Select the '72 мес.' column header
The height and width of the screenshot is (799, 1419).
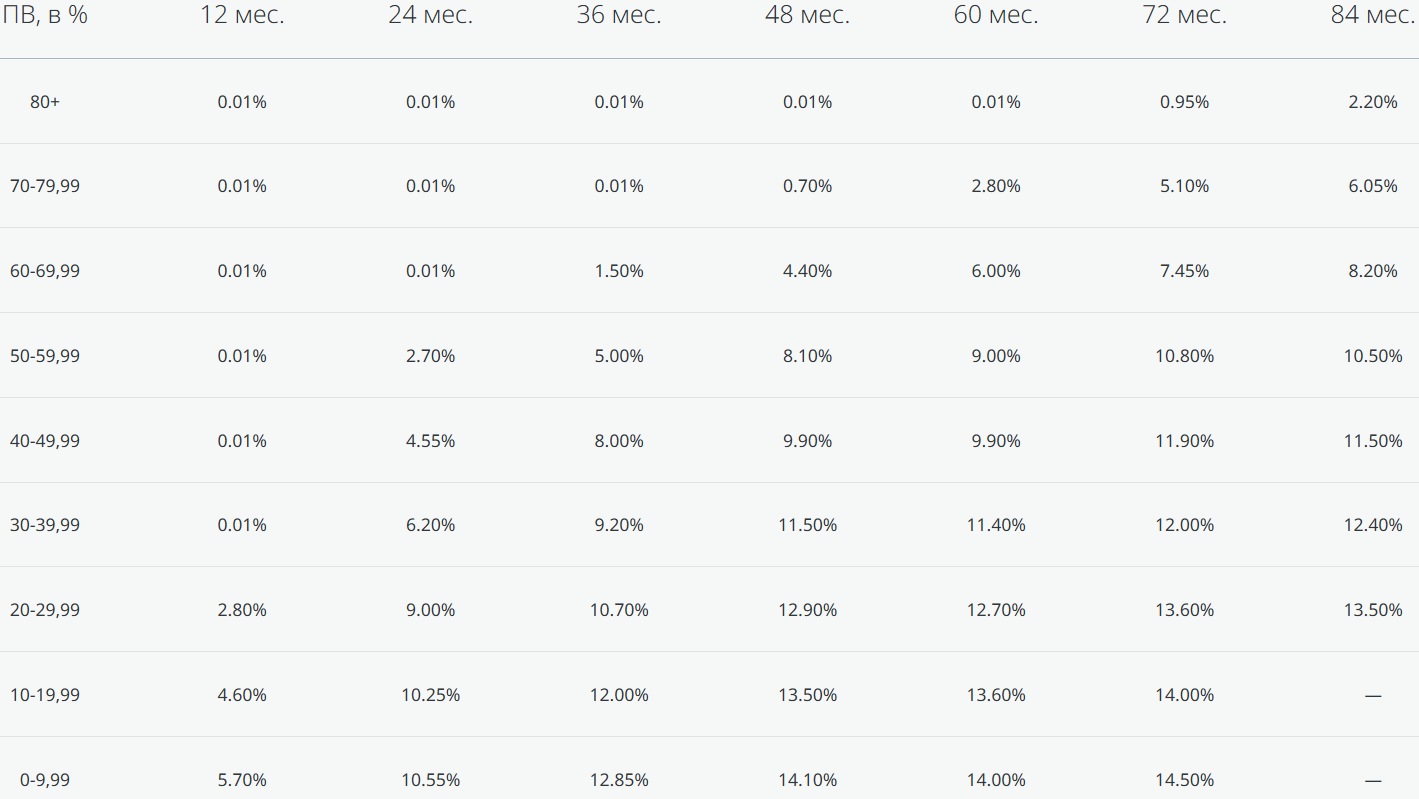point(1185,15)
